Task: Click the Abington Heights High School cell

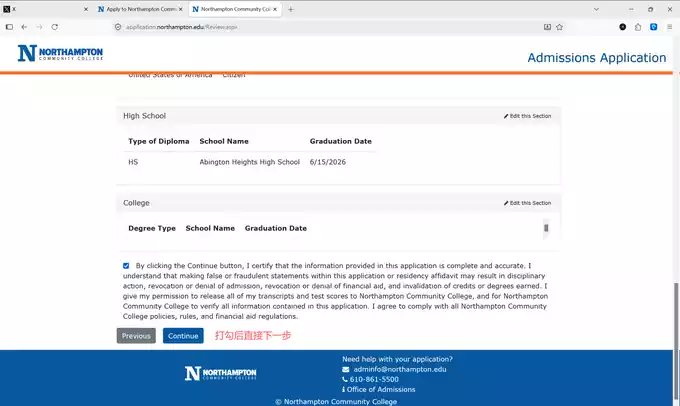Action: pos(249,162)
